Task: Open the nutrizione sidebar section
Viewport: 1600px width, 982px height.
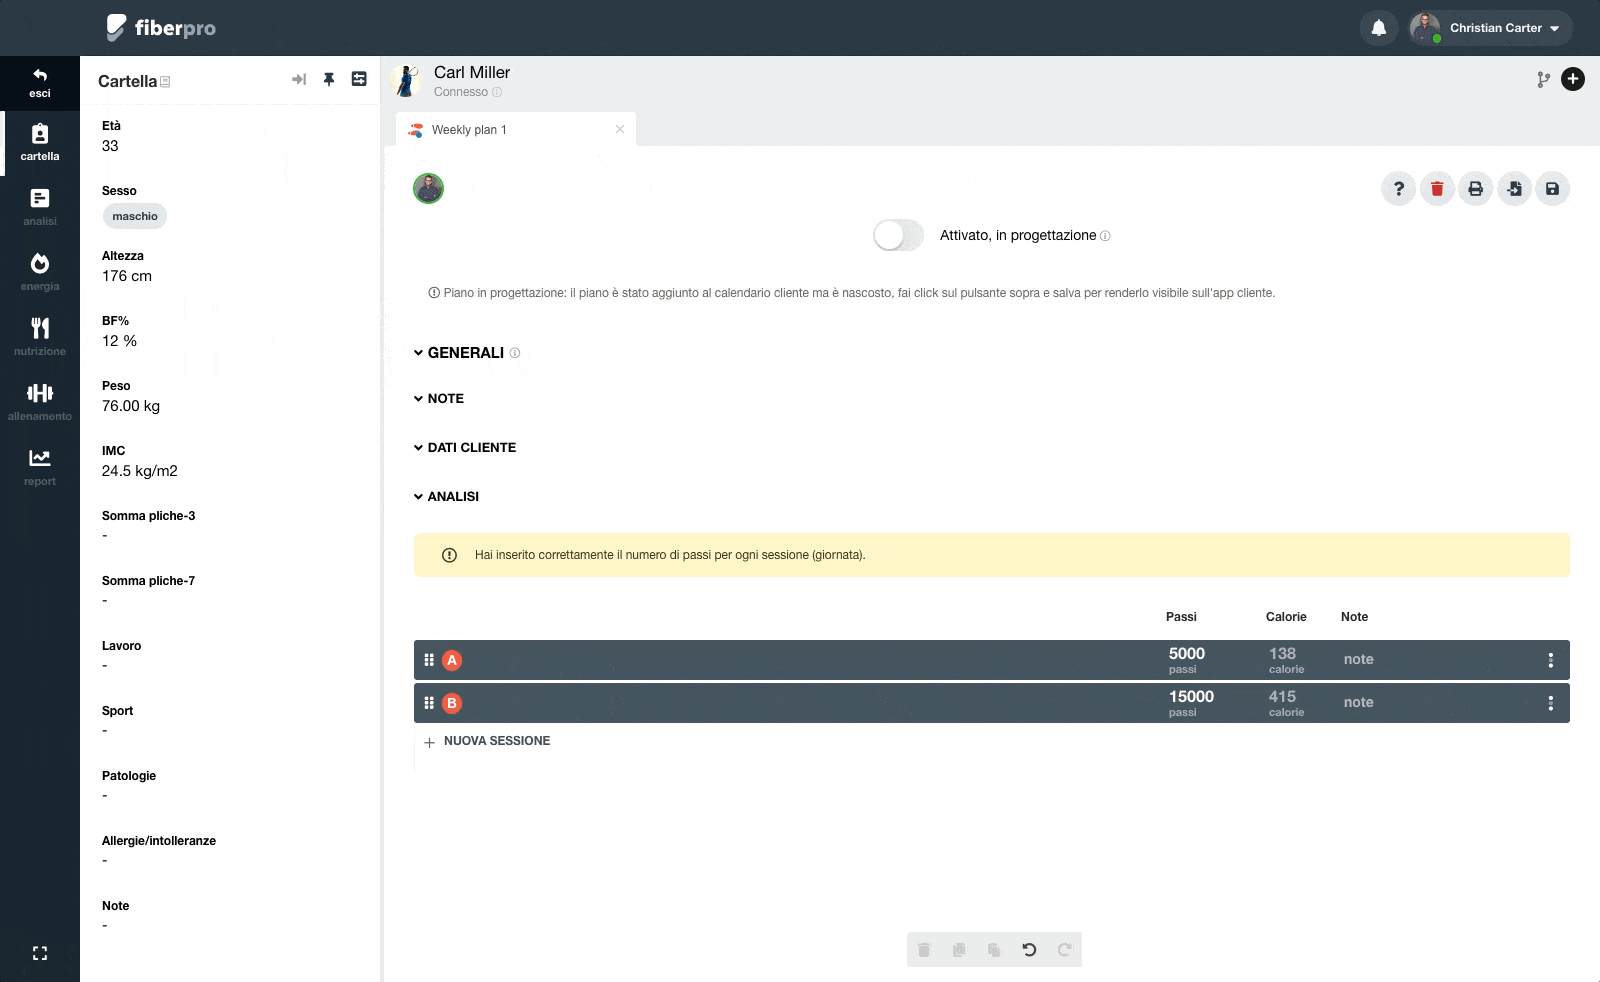Action: pyautogui.click(x=40, y=337)
